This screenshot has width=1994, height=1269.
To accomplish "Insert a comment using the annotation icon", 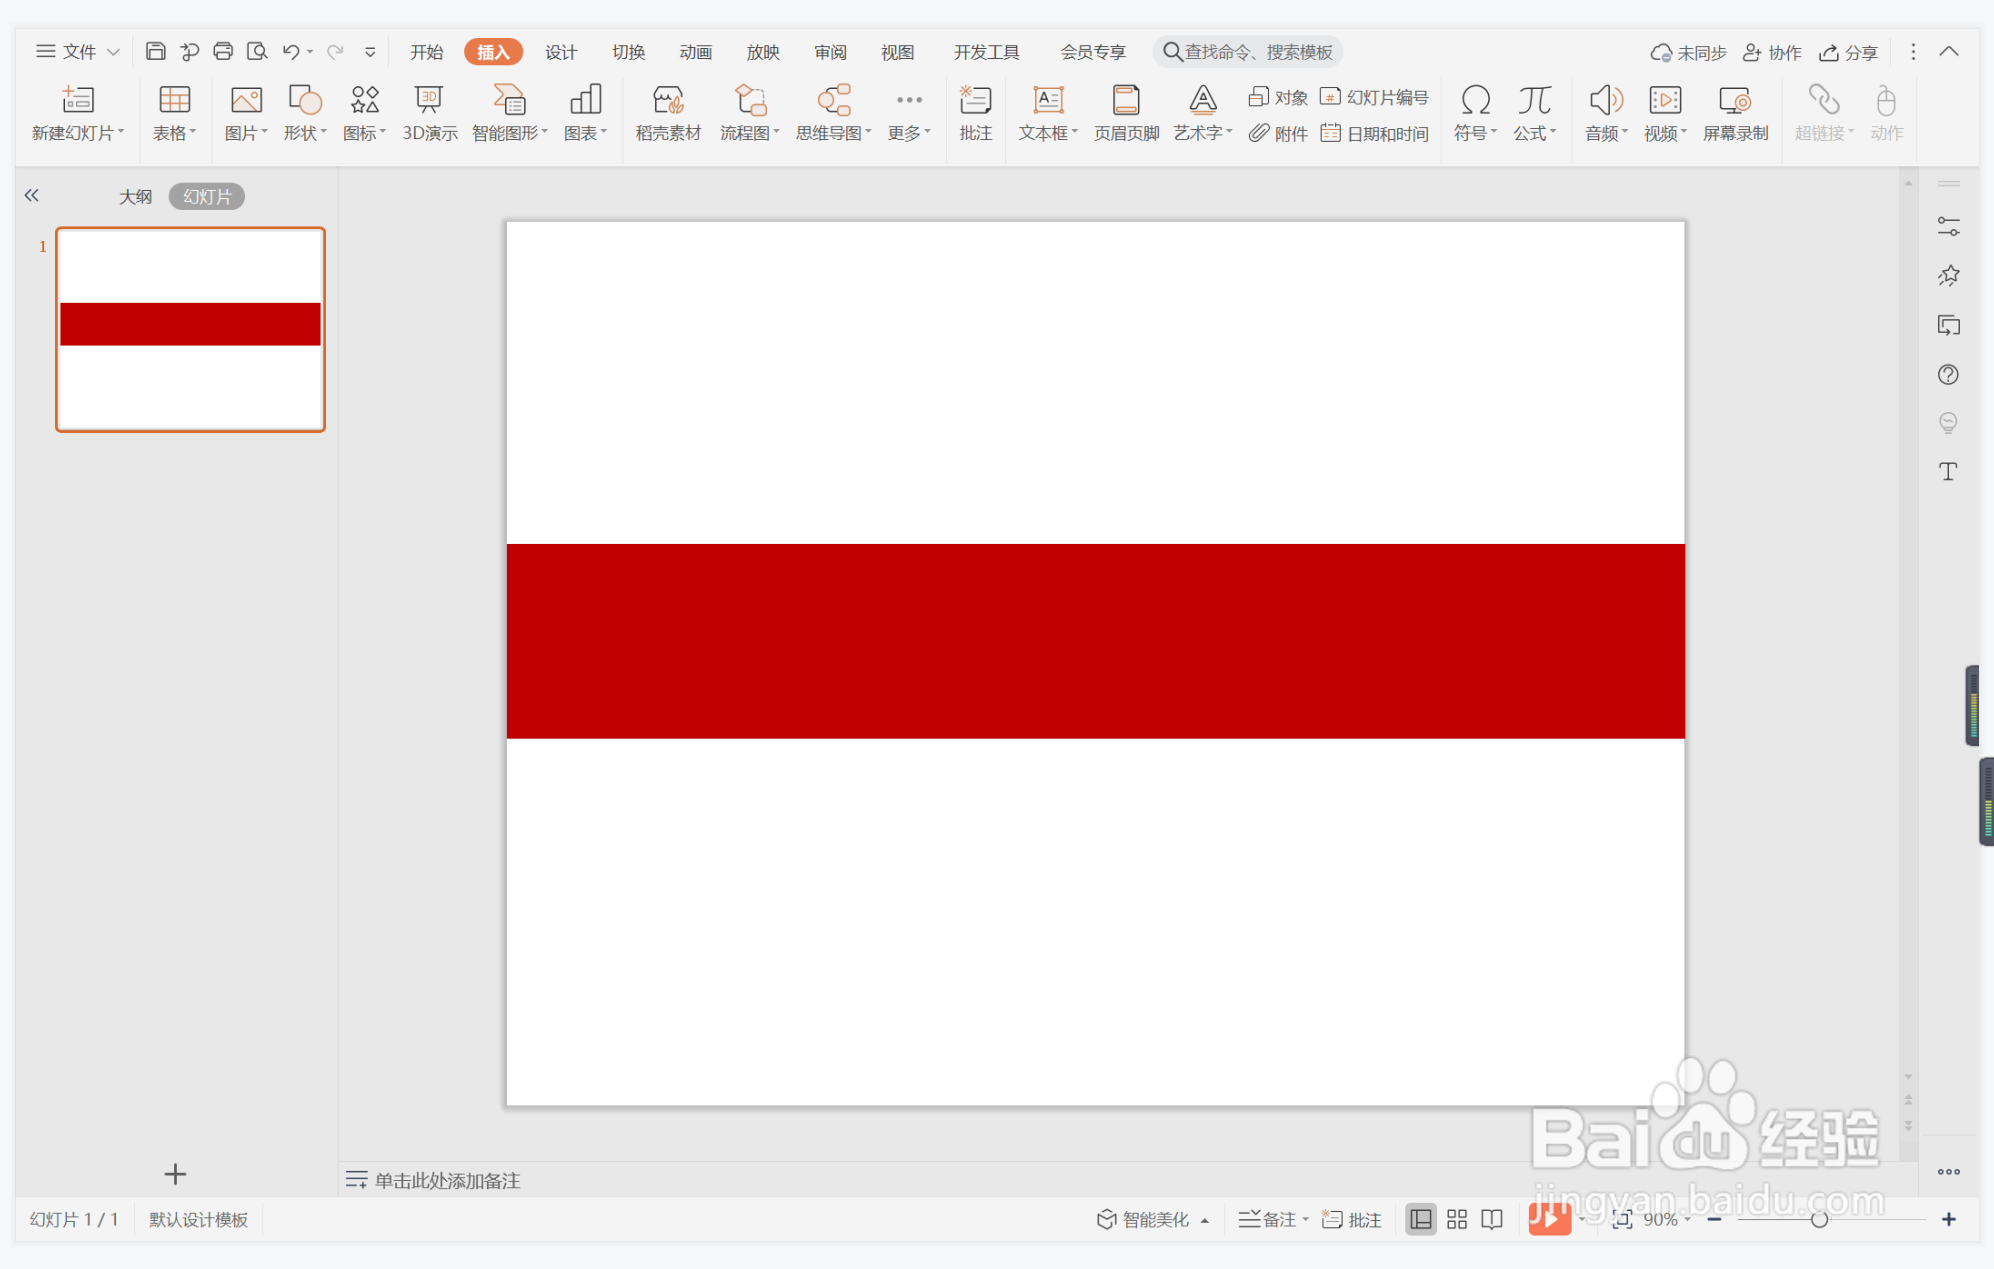I will point(975,111).
